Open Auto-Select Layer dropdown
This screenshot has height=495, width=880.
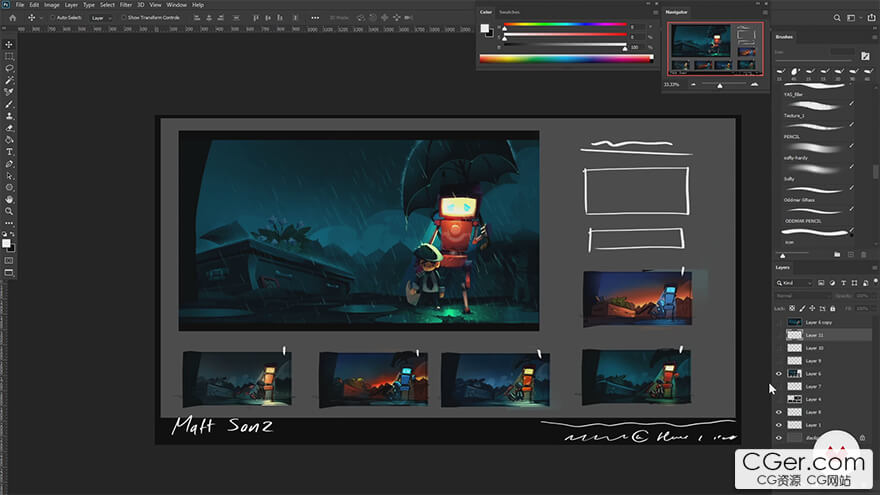click(x=101, y=18)
